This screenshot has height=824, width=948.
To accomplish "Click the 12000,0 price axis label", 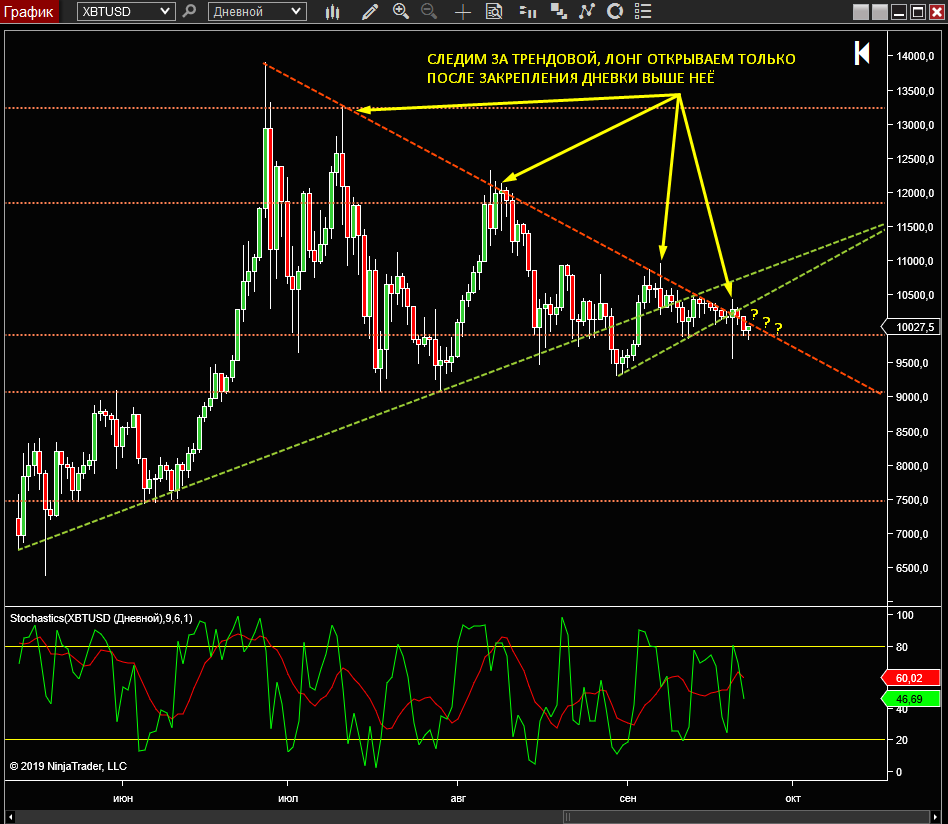I will coord(915,193).
